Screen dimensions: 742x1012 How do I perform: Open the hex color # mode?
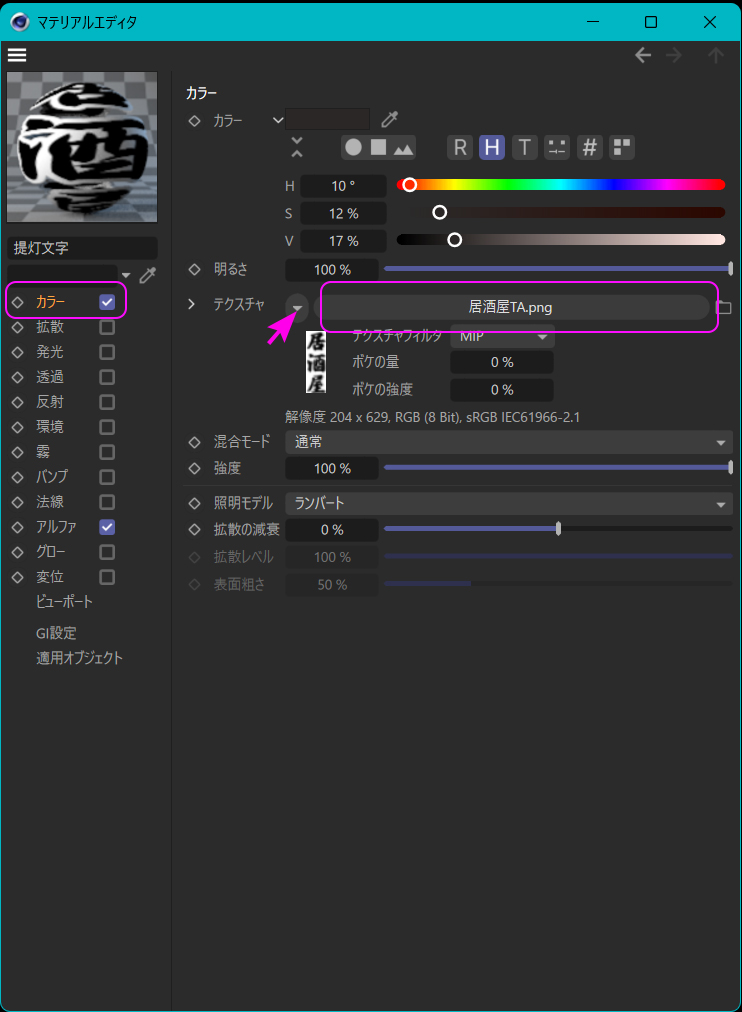590,148
